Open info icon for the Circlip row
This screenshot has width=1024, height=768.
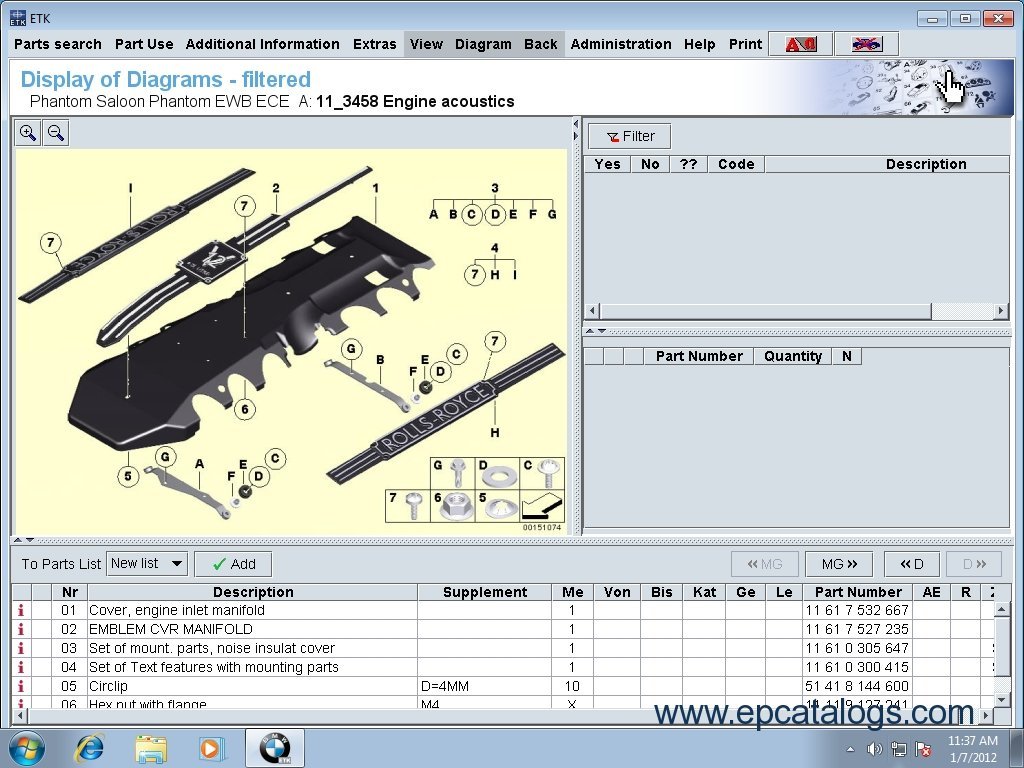[x=21, y=686]
